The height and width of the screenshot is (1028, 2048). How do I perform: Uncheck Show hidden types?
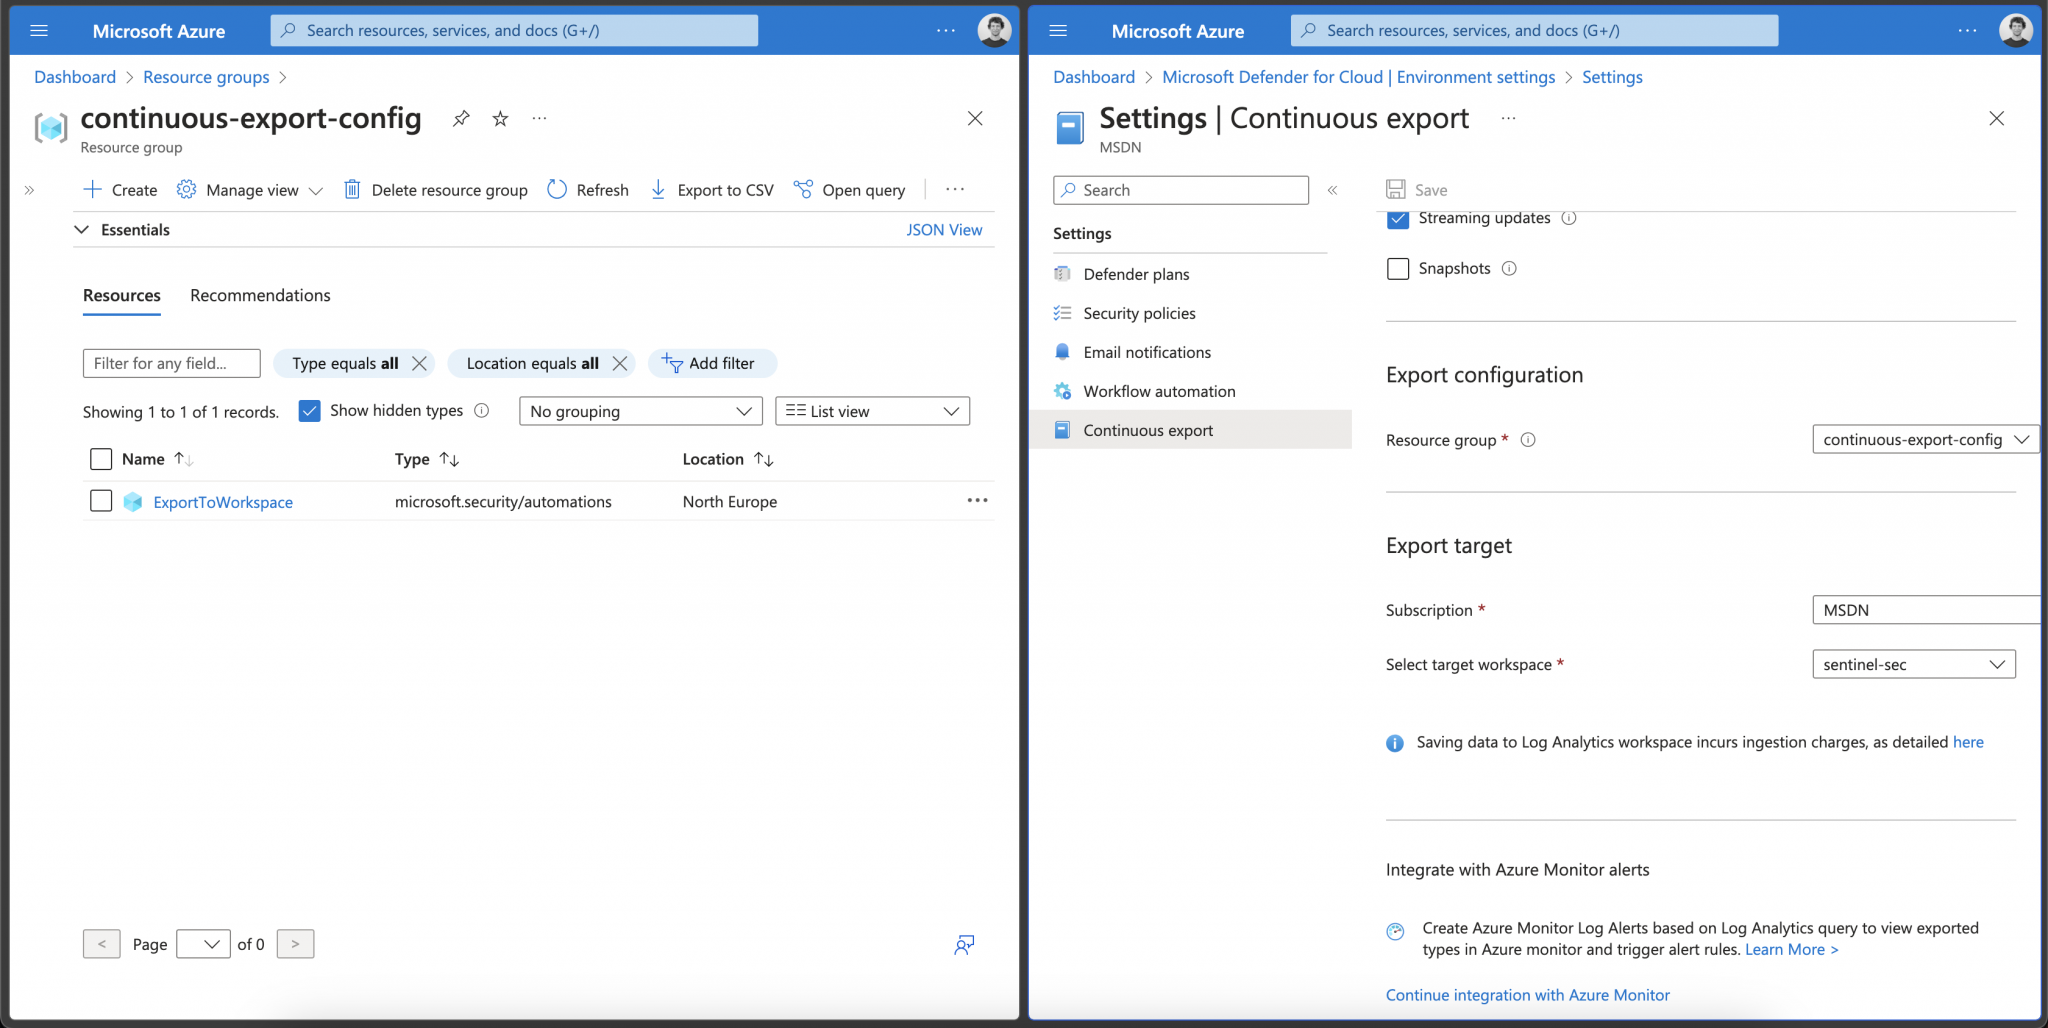click(310, 410)
